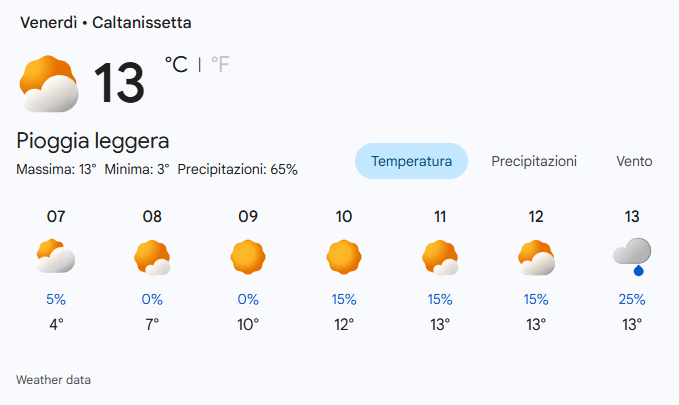Click the sunny icon at 09
The width and height of the screenshot is (679, 405).
tap(248, 258)
